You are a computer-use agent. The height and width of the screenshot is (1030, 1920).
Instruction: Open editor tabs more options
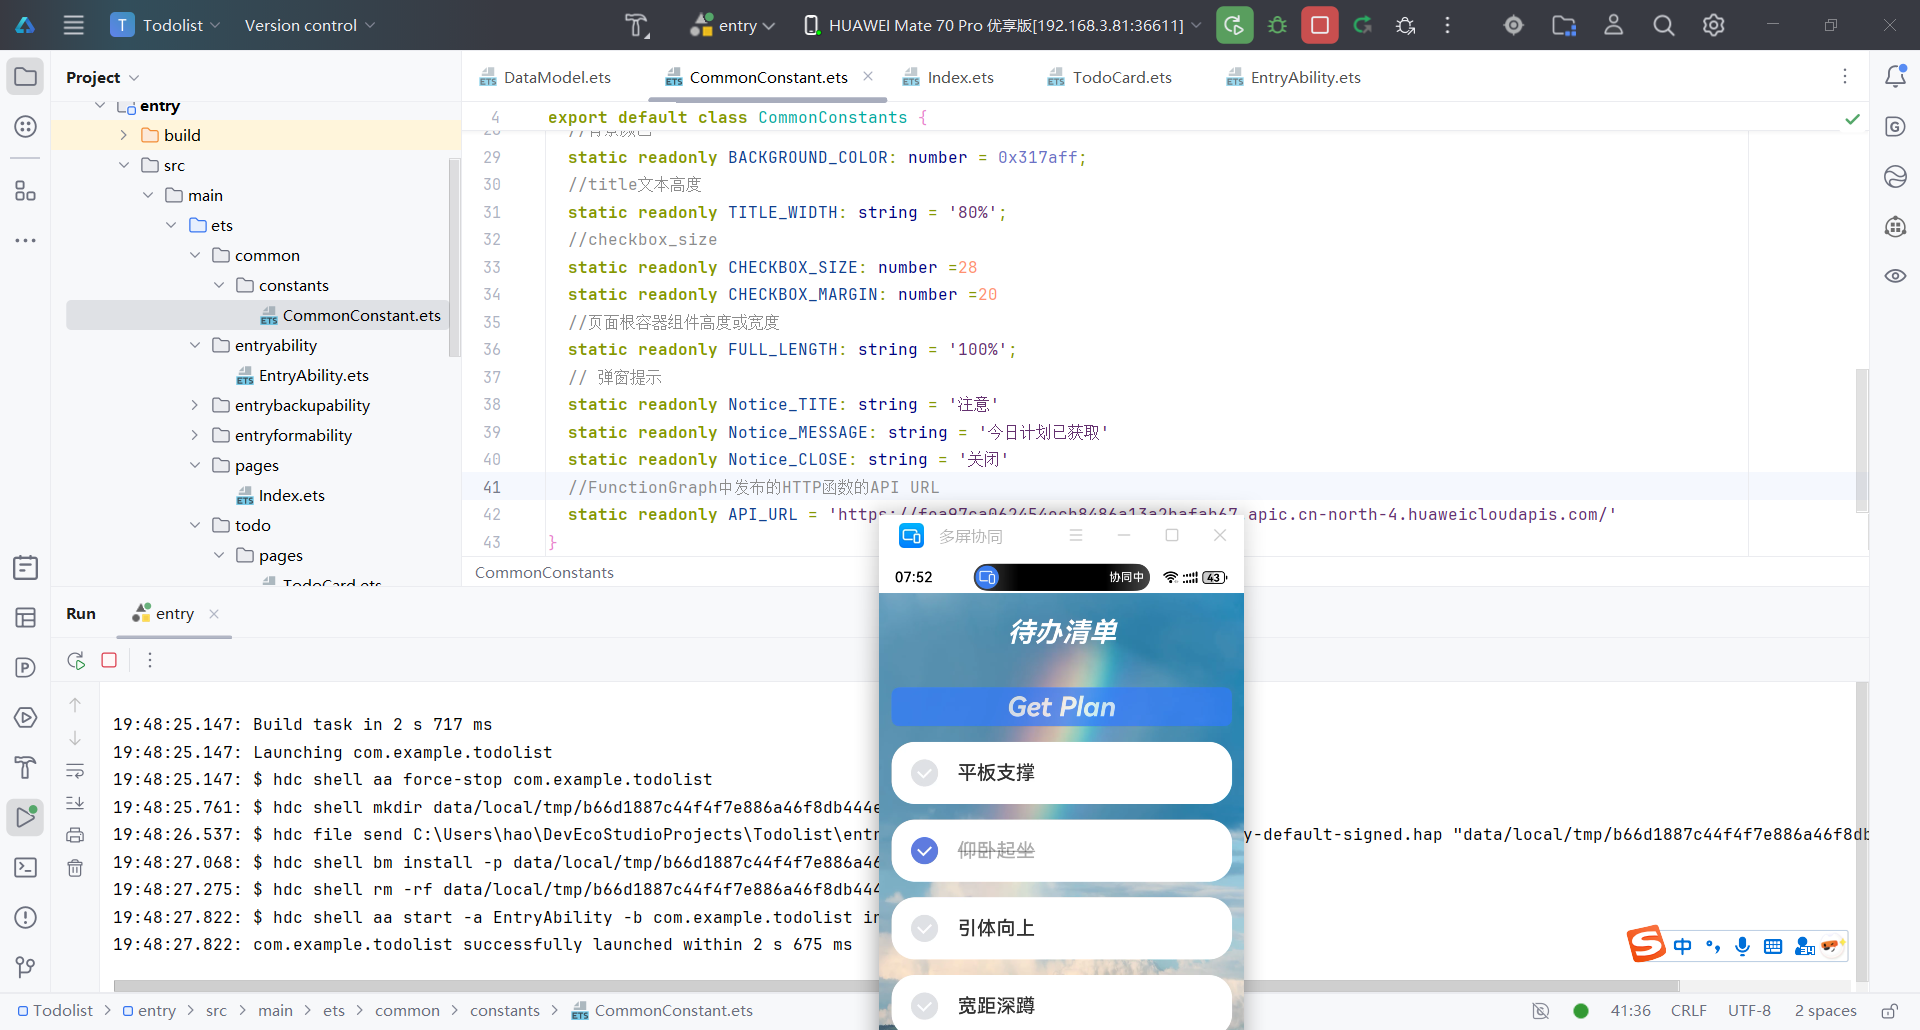(x=1845, y=77)
